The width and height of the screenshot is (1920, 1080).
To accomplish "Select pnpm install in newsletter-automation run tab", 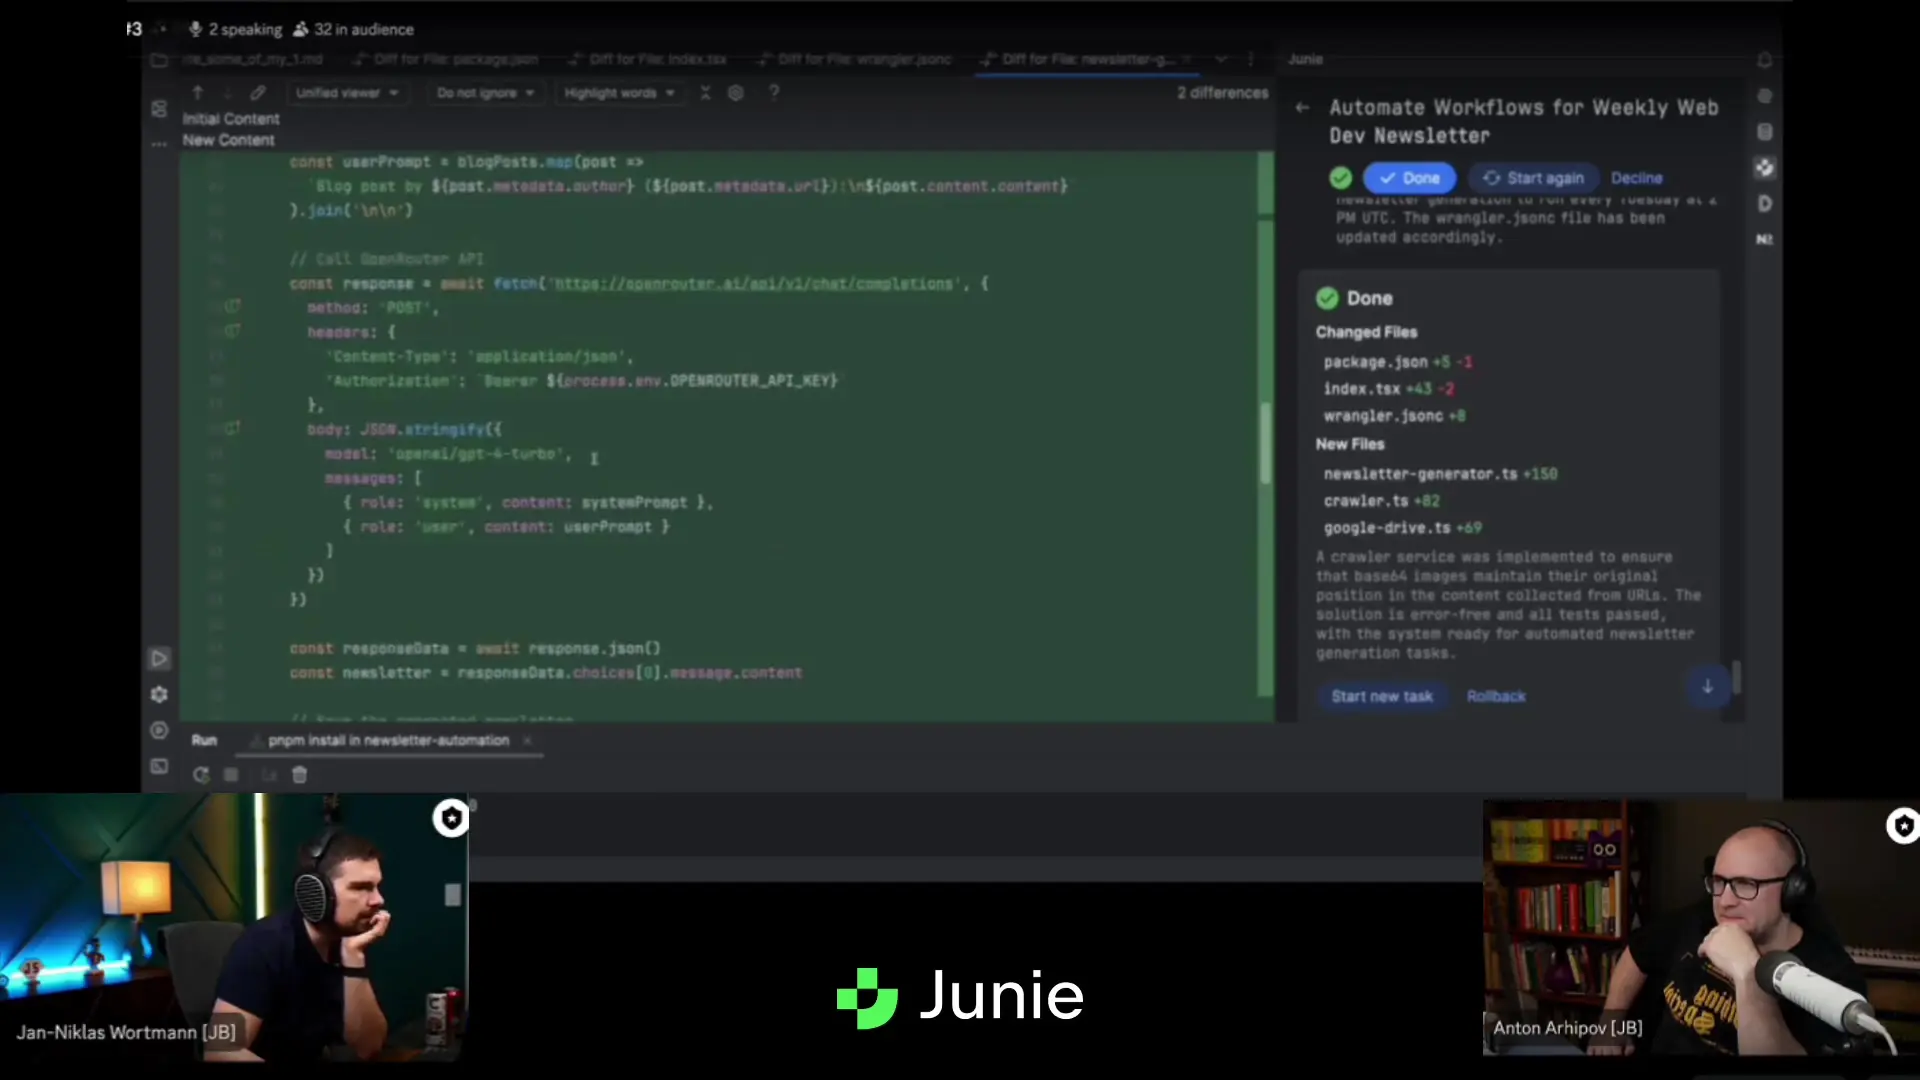I will (x=388, y=741).
